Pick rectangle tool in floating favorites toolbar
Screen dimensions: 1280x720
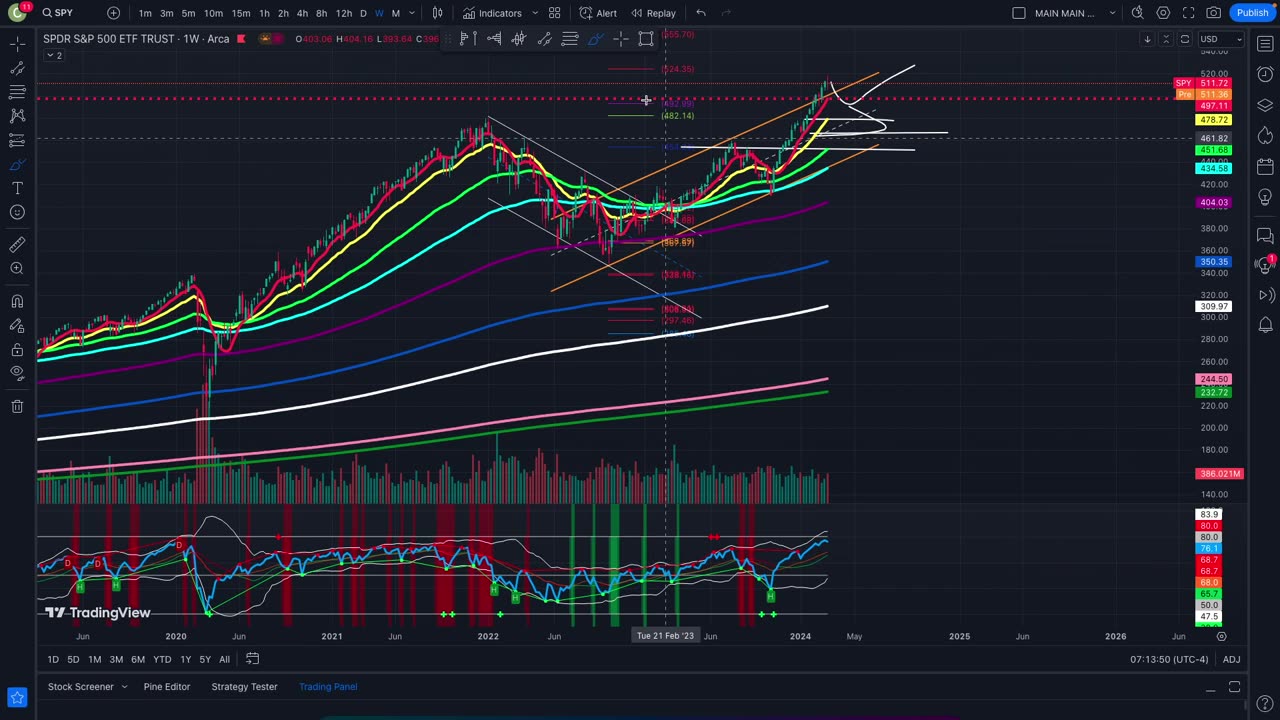click(x=646, y=39)
